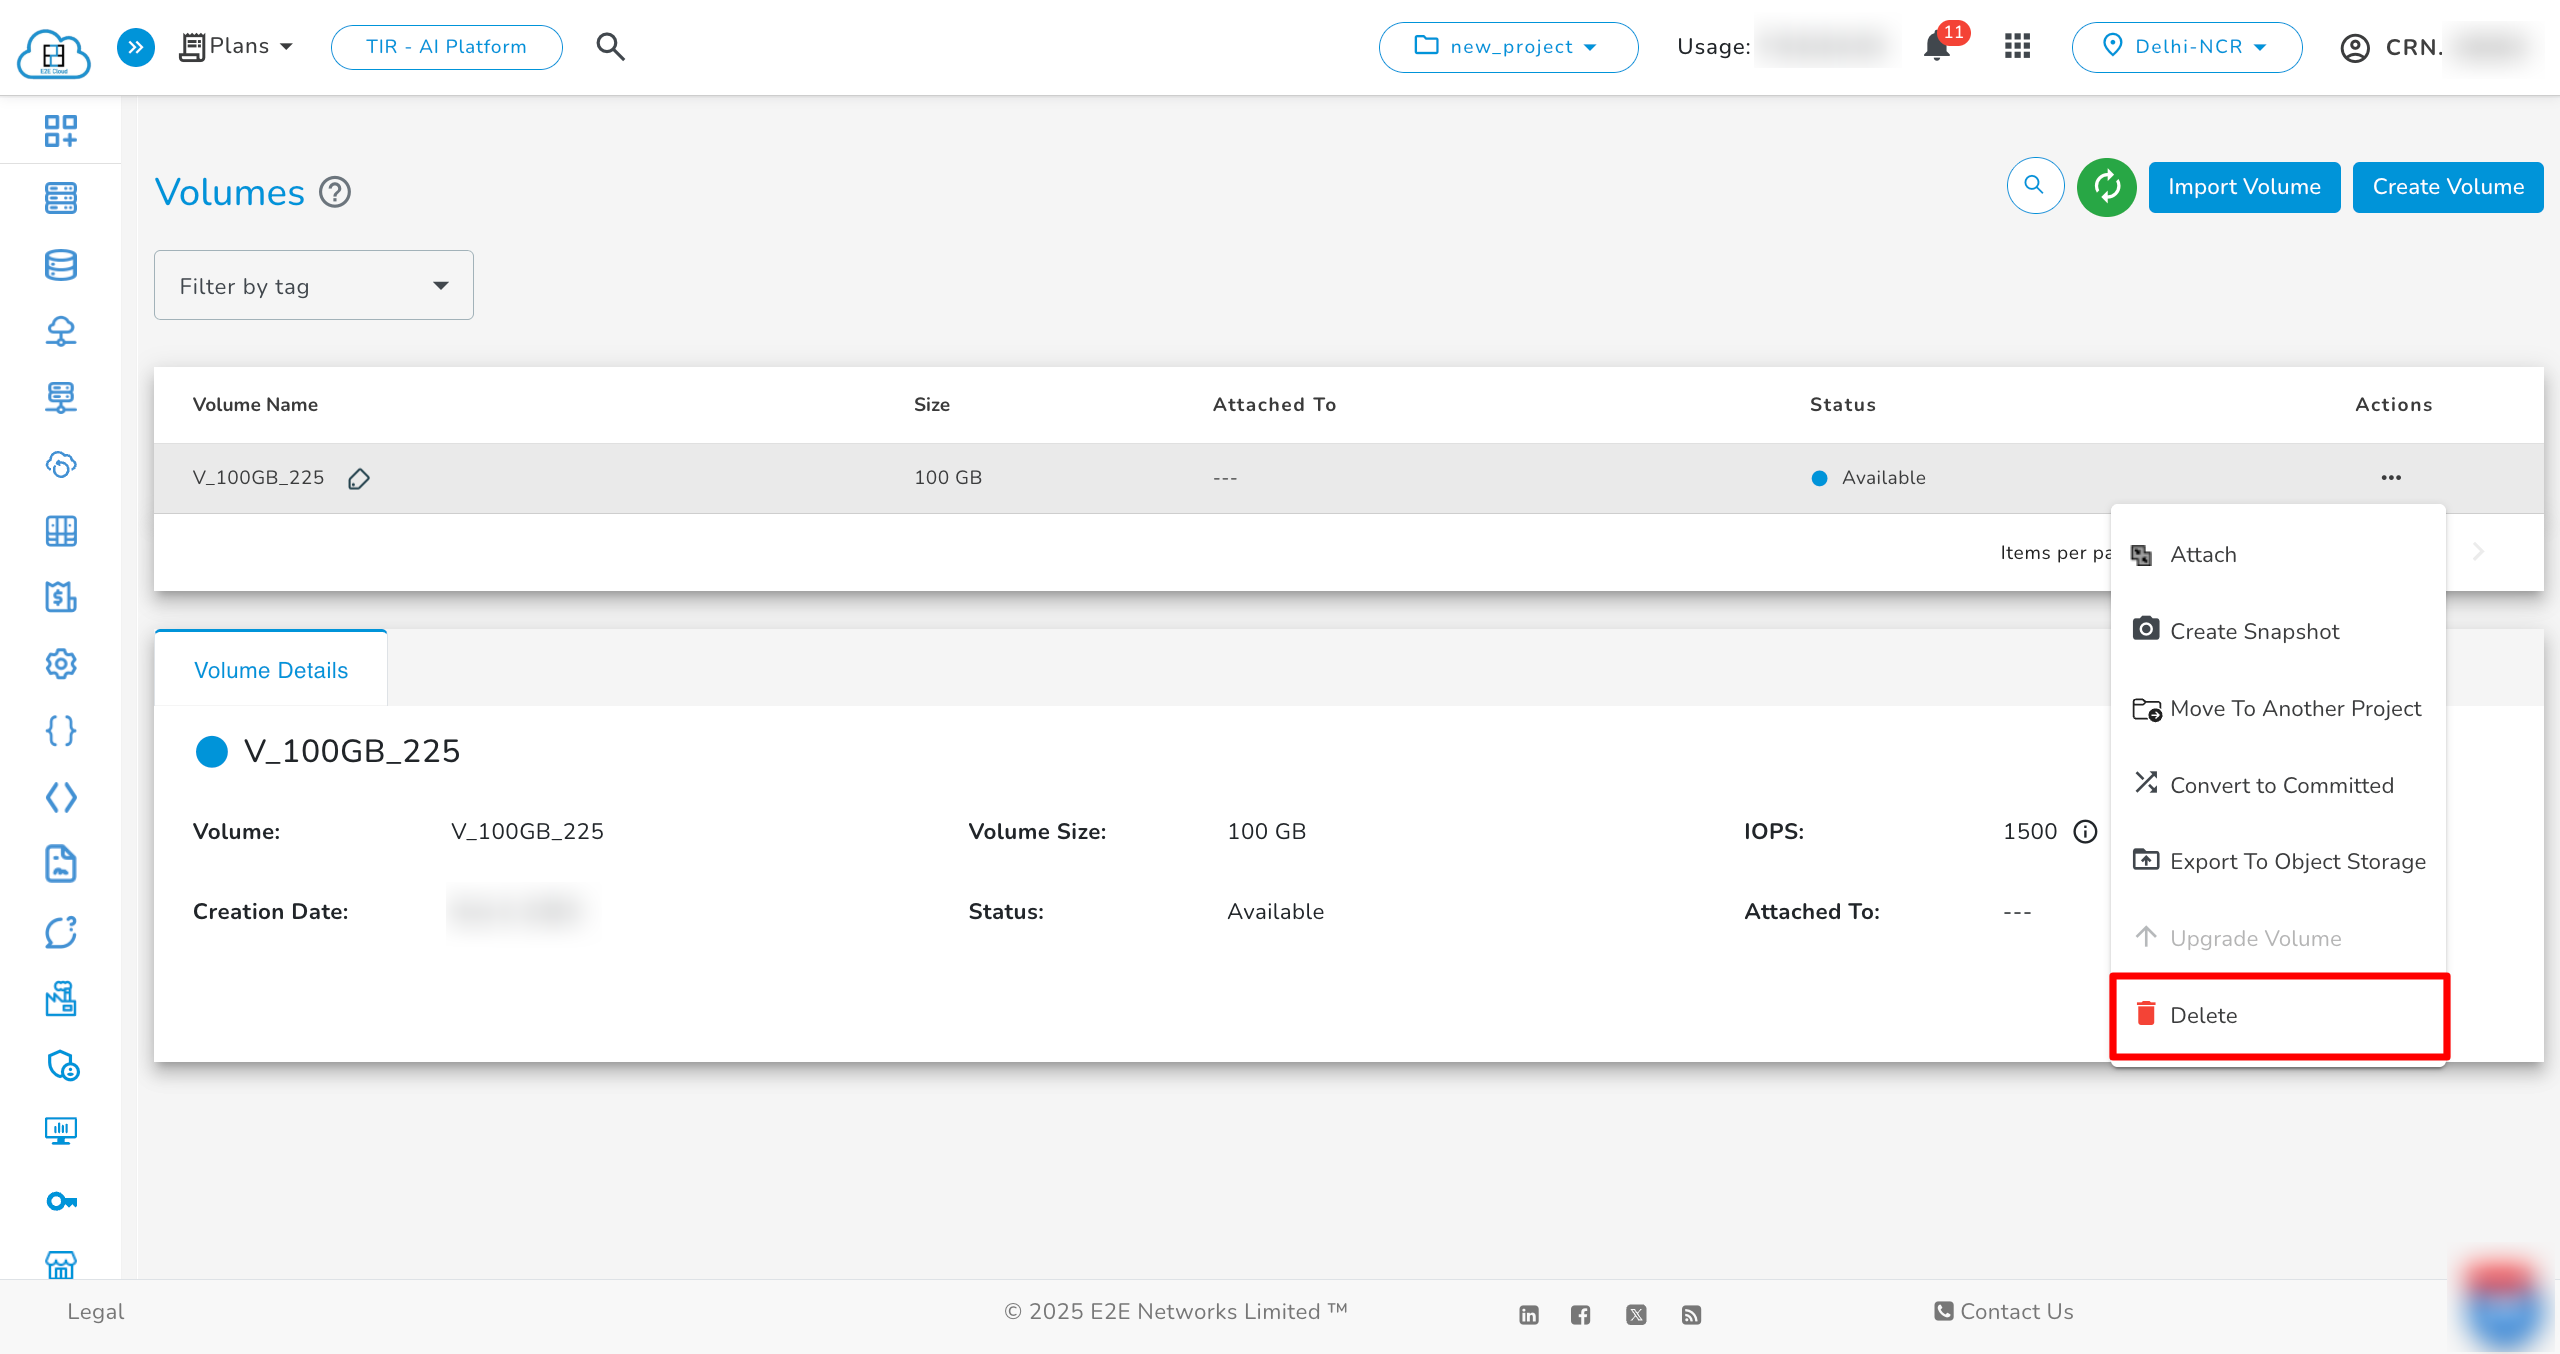Click the circular search icon near Import Volume

(x=2034, y=186)
